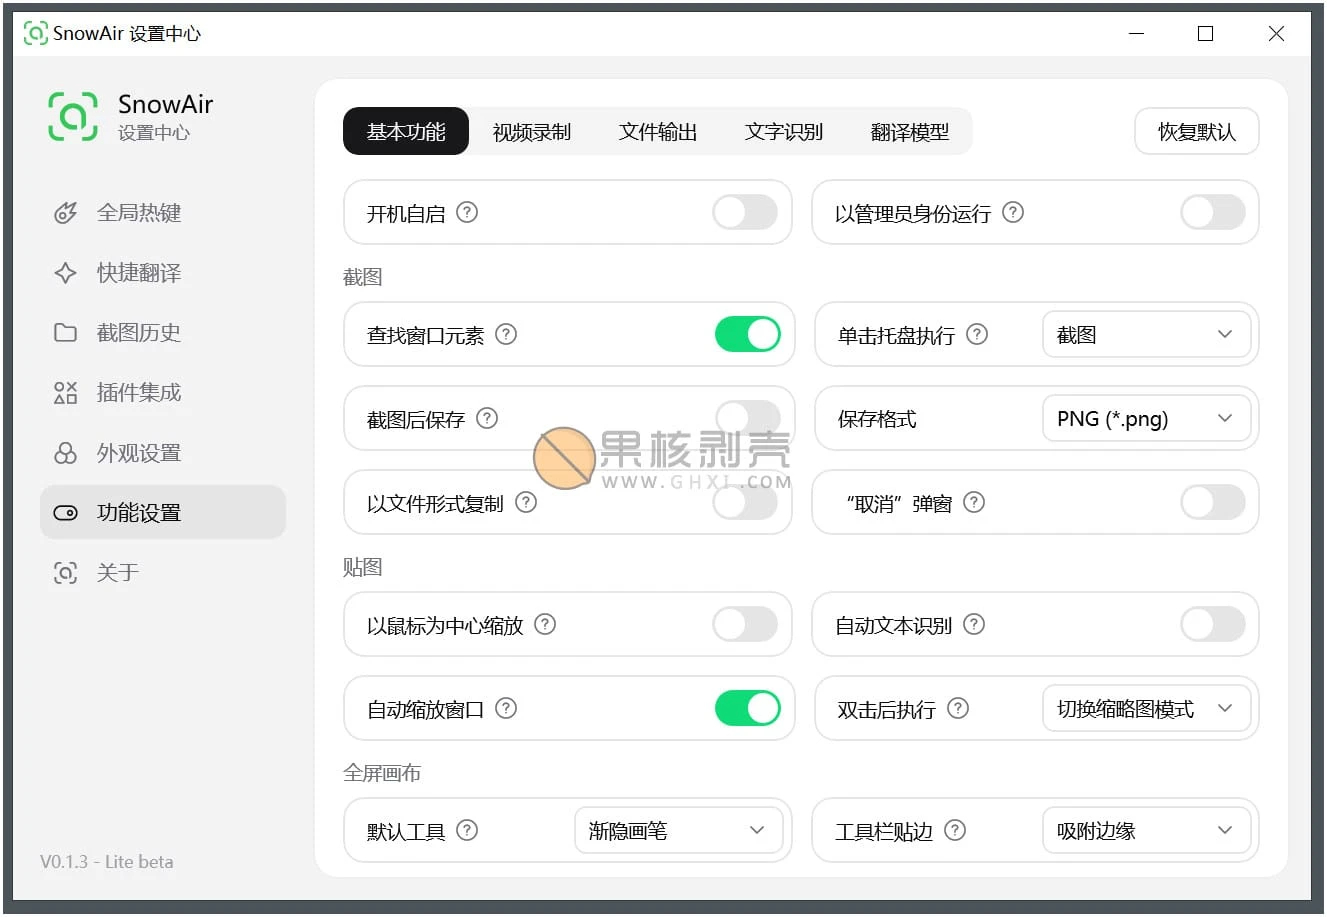Screen dimensions: 1327x917
Task: Open the 单击托盘执行 dropdown showing 截图
Action: [1146, 334]
